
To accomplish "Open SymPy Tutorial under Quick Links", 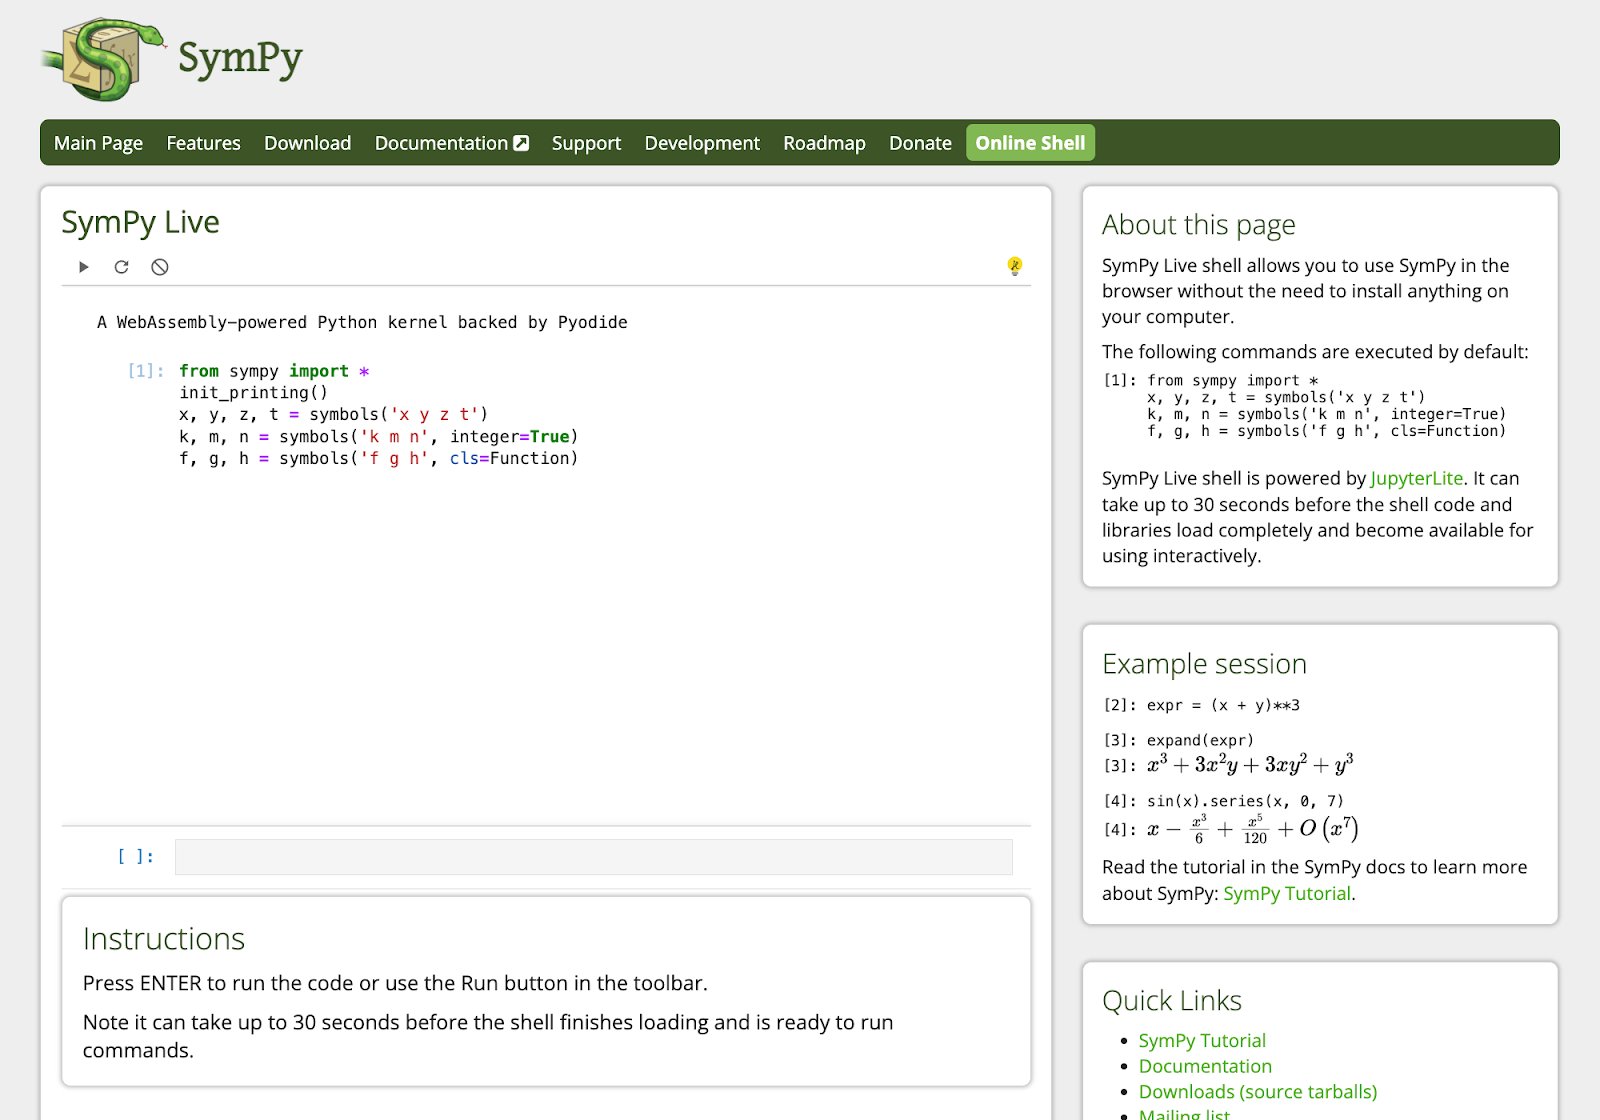I will coord(1202,1041).
